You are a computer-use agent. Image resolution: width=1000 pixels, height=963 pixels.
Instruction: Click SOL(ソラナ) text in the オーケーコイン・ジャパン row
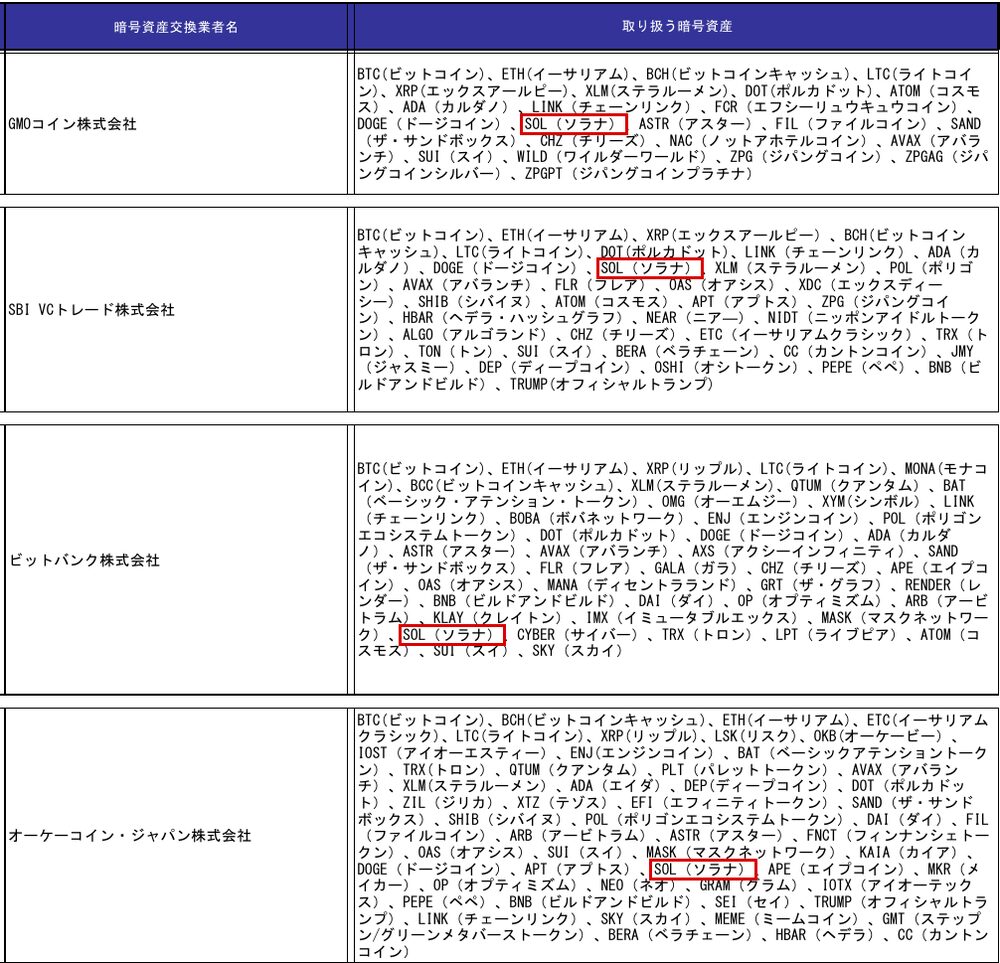pos(699,869)
